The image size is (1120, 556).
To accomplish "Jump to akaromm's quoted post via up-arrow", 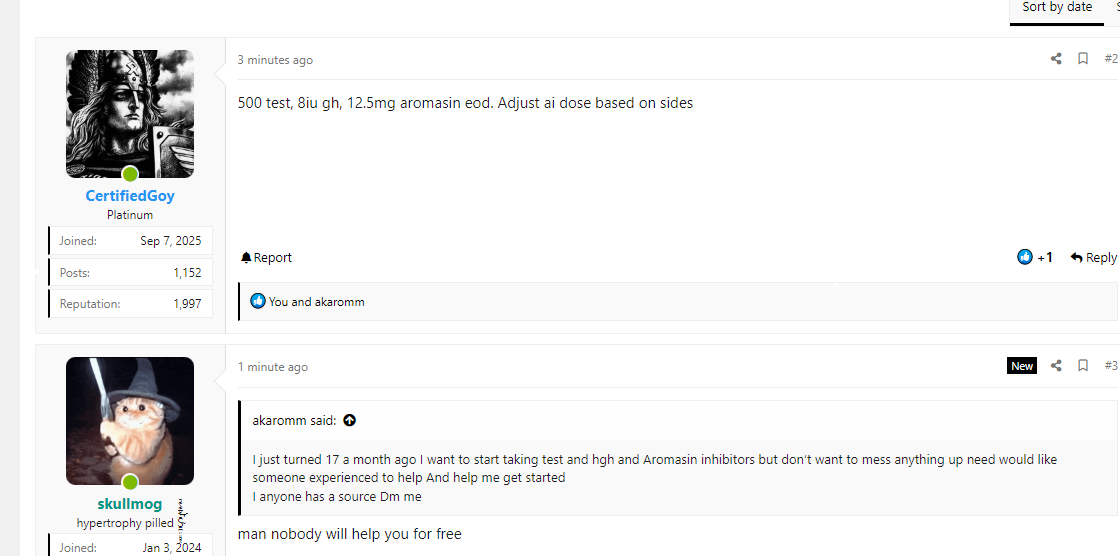I will click(x=349, y=420).
